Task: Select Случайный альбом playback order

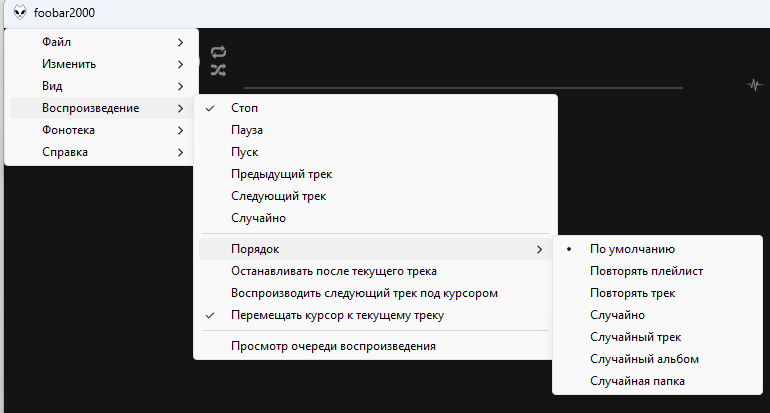Action: pyautogui.click(x=644, y=359)
